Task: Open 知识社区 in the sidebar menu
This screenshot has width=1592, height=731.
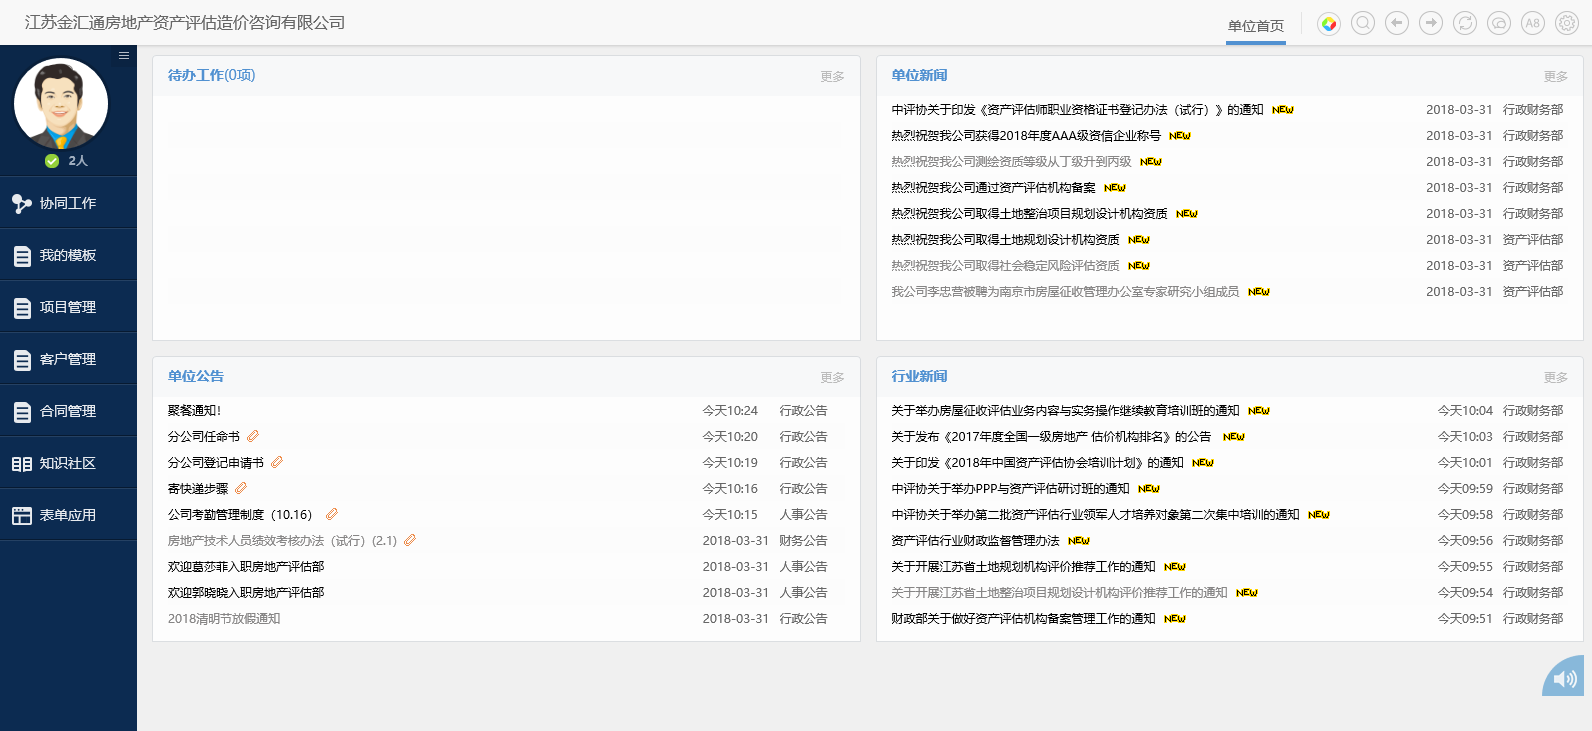Action: coord(68,464)
